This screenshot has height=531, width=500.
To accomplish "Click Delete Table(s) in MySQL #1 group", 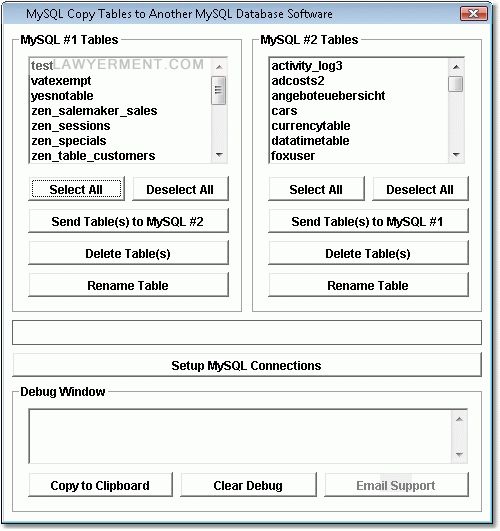I will point(128,253).
